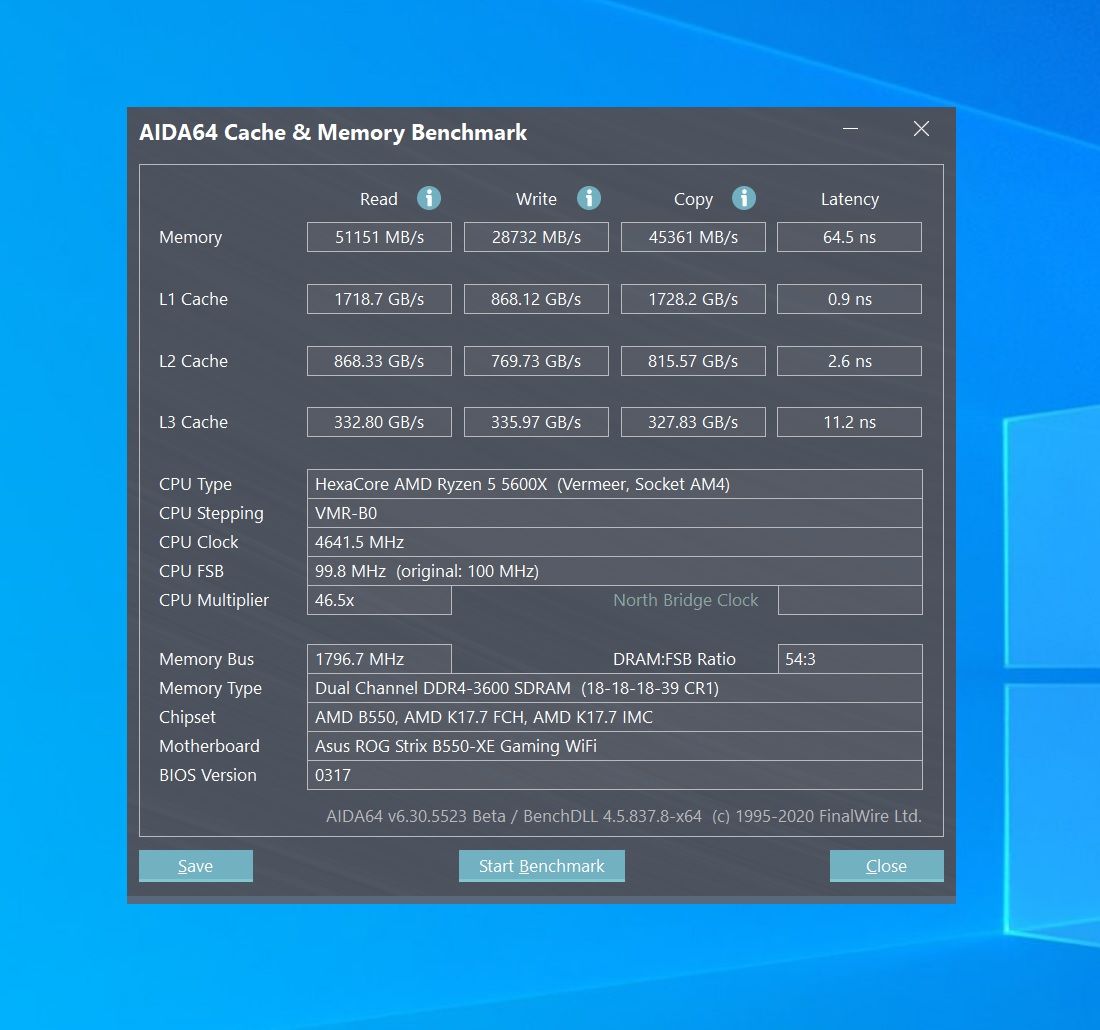The height and width of the screenshot is (1030, 1100).
Task: Click the Read column header
Action: pos(379,199)
